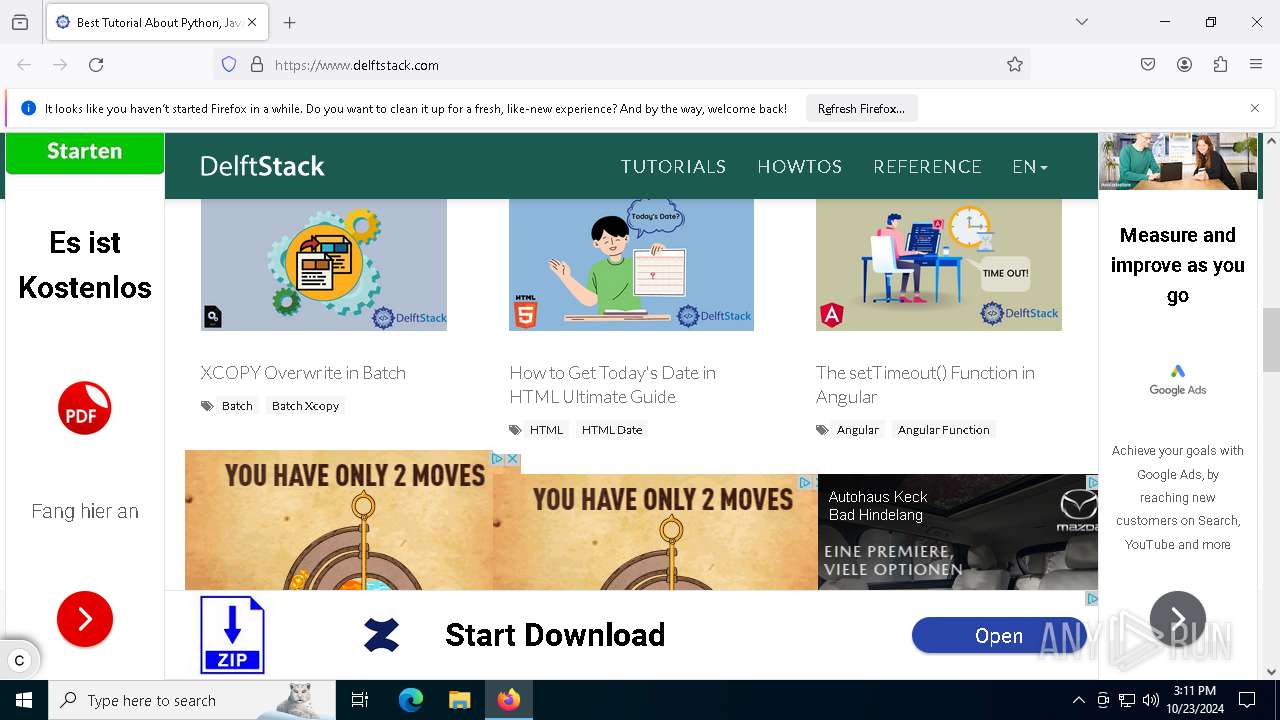Image resolution: width=1280 pixels, height=720 pixels.
Task: Open a new tab with plus button
Action: coord(289,22)
